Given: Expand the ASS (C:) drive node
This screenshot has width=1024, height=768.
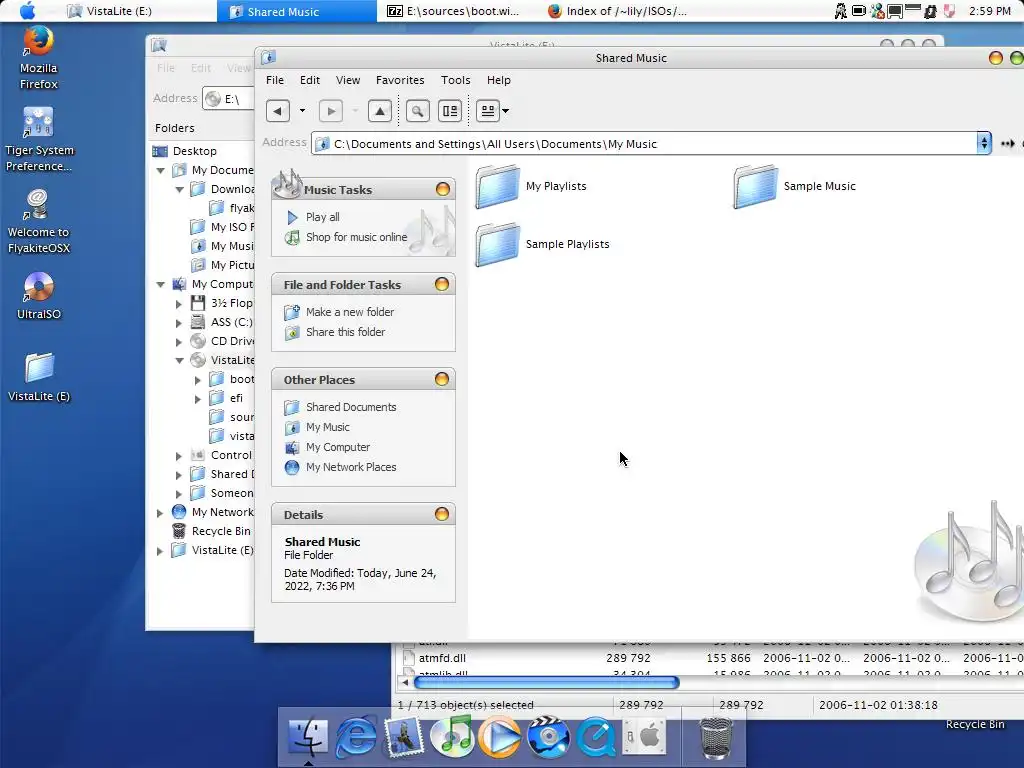Looking at the screenshot, I should coord(178,323).
